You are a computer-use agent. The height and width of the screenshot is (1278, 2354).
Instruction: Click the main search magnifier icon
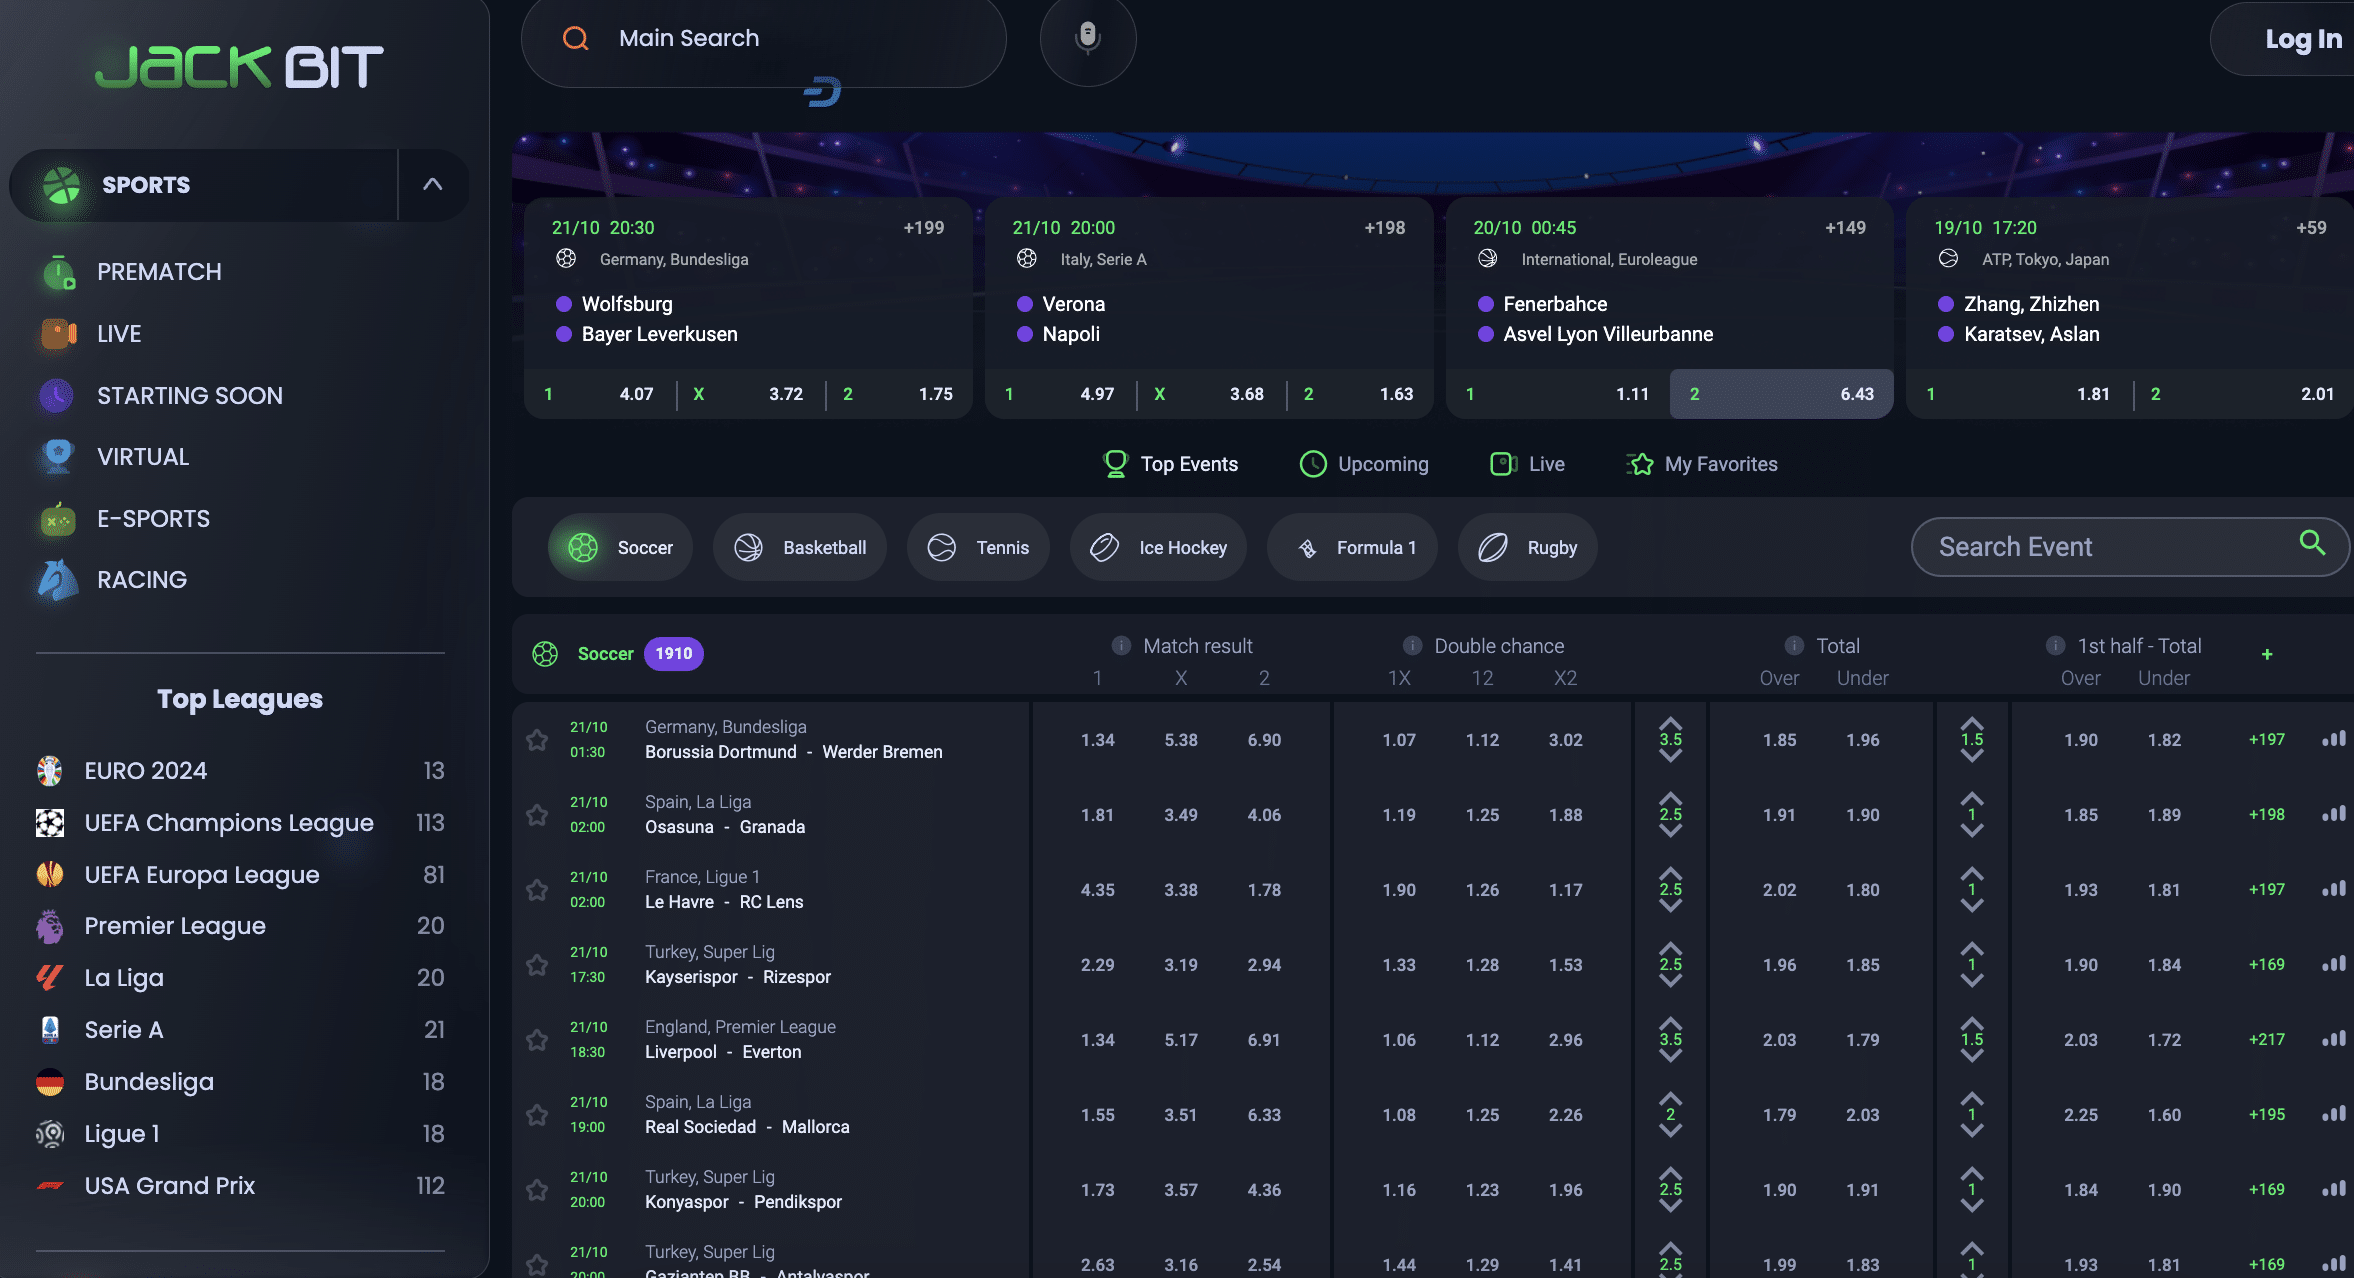coord(576,38)
